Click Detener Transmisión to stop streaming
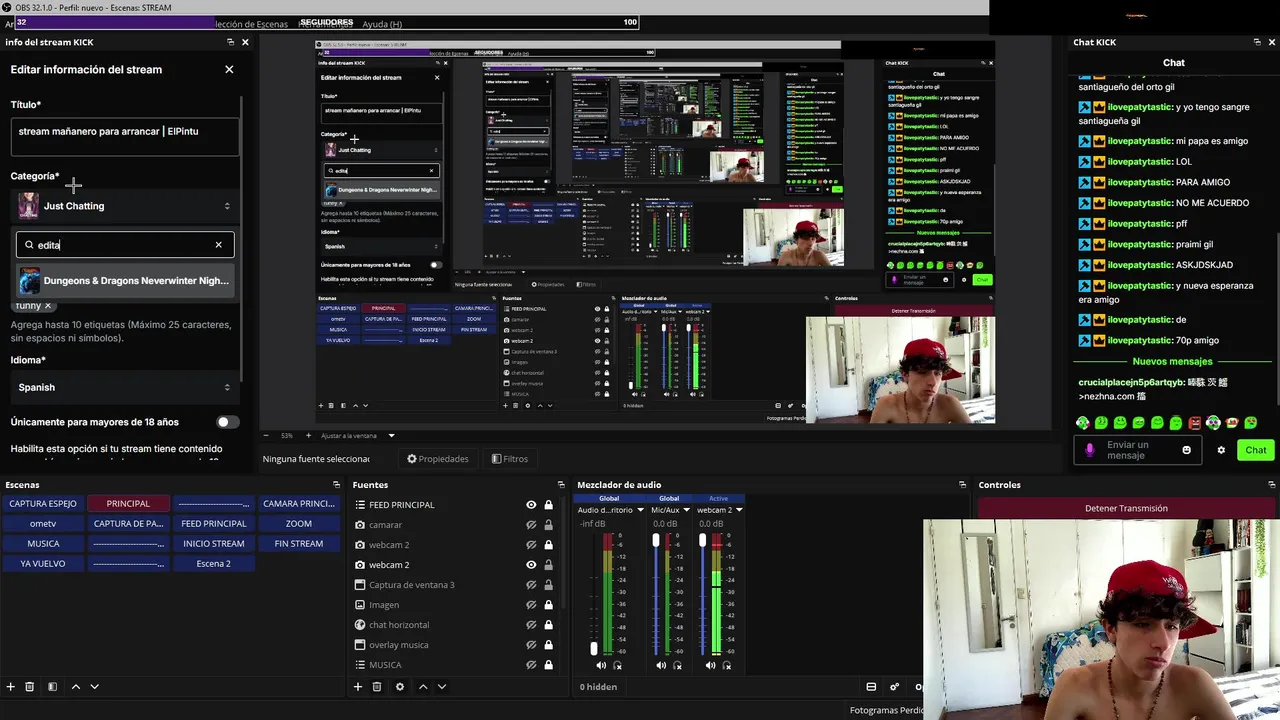 coord(1126,508)
